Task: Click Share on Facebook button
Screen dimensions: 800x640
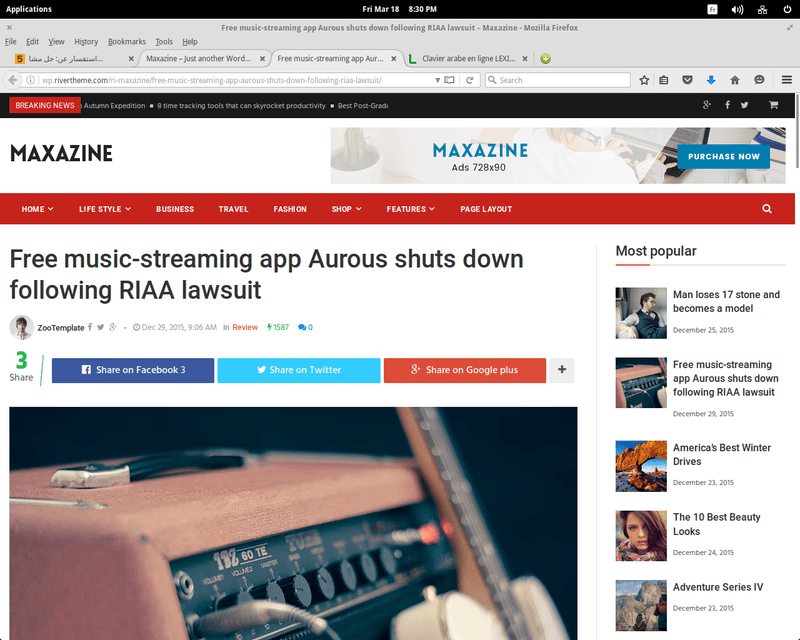Action: pyautogui.click(x=133, y=370)
